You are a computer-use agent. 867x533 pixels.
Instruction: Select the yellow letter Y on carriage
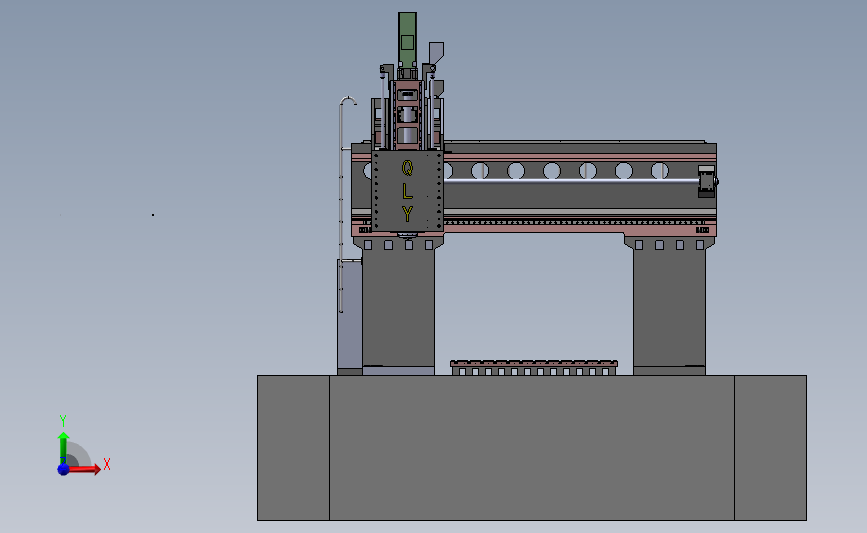coord(408,214)
